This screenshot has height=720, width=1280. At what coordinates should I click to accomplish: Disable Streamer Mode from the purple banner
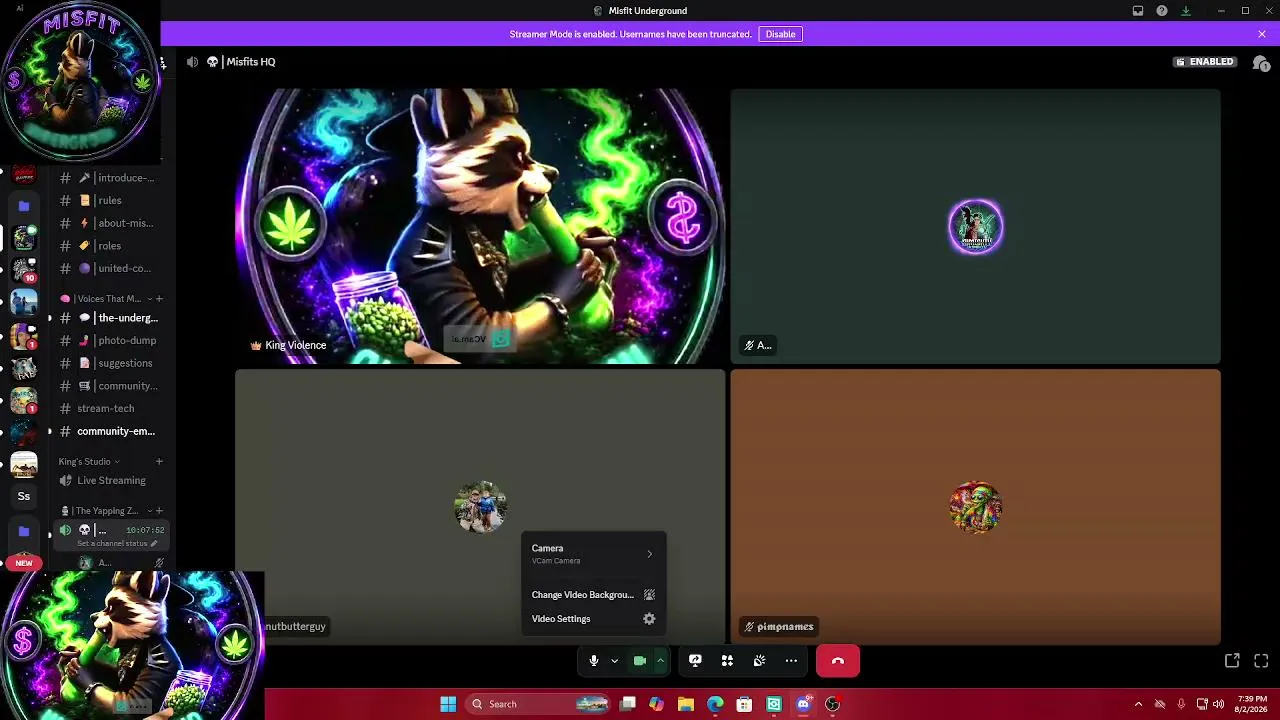tap(780, 34)
